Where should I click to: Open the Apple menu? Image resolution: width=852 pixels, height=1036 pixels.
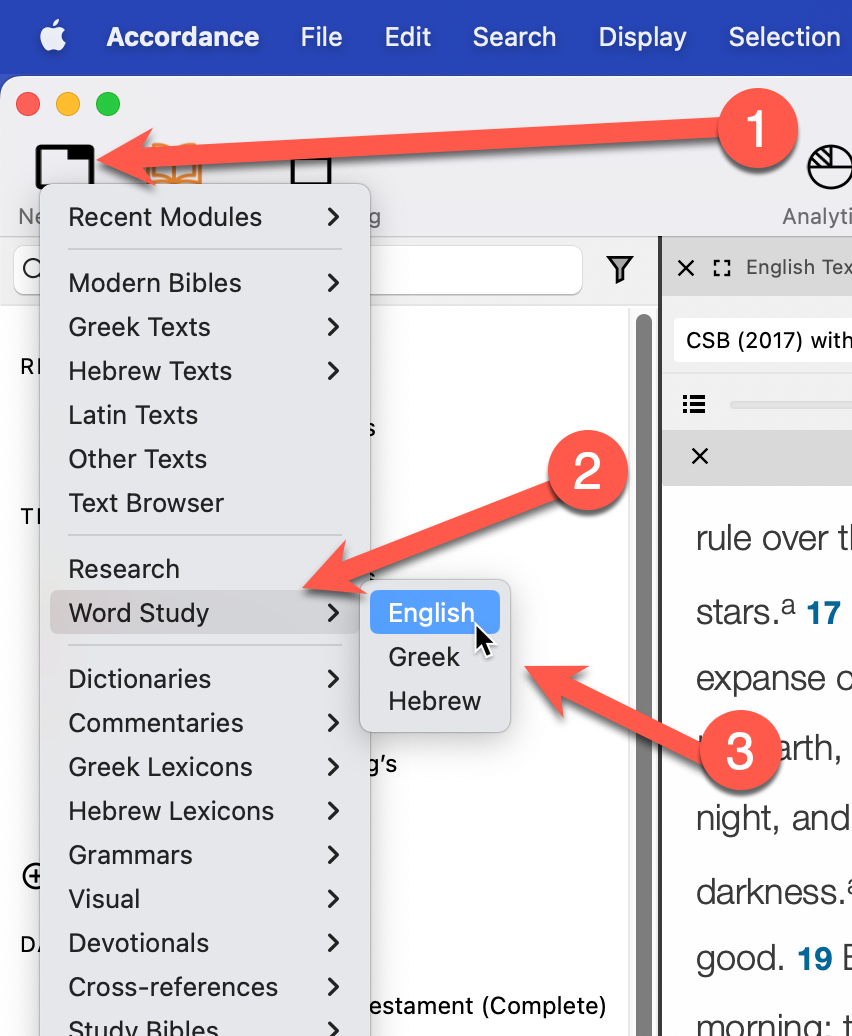pyautogui.click(x=53, y=36)
